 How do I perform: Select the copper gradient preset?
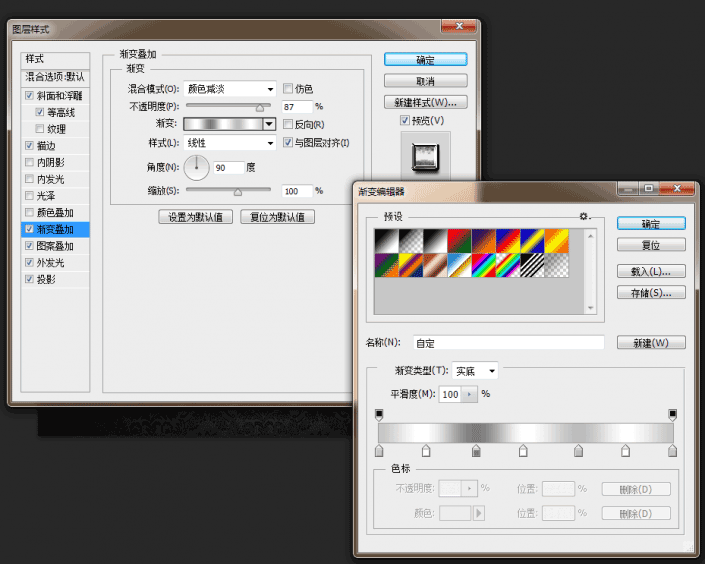coord(435,265)
